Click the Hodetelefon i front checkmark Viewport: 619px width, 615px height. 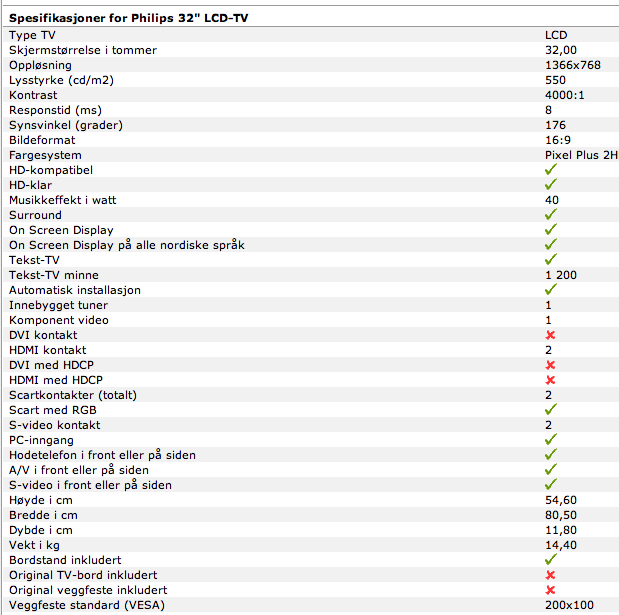pos(550,455)
